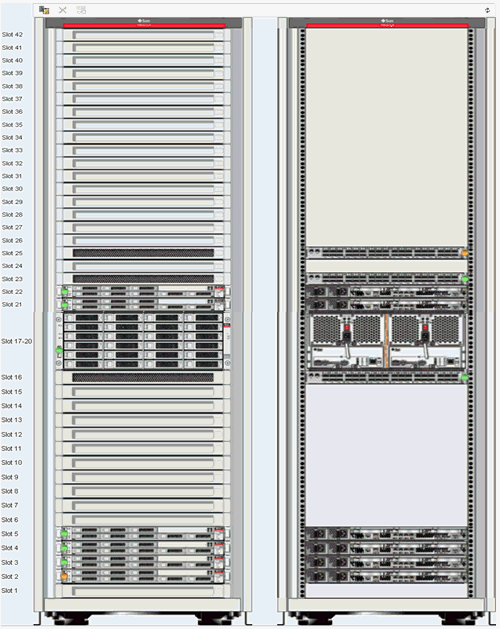
Task: Click the empty filler panel in Slot 1
Action: click(143, 591)
